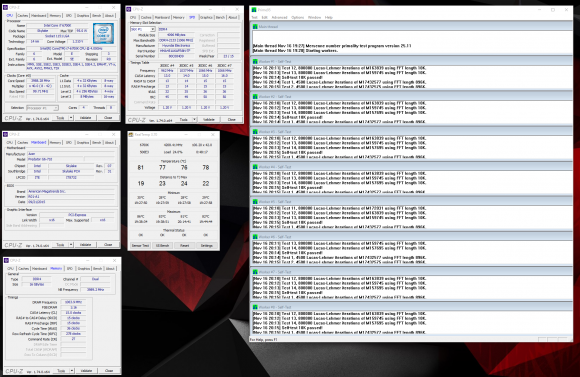Open Settings in RealTemp
Image resolution: width=580 pixels, height=377 pixels.
click(x=207, y=245)
